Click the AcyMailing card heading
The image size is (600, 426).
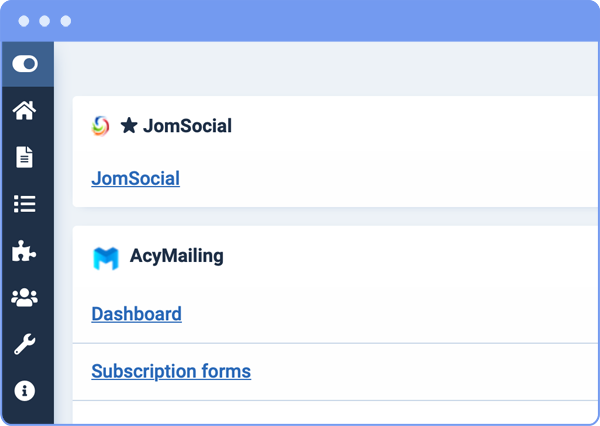coord(176,256)
